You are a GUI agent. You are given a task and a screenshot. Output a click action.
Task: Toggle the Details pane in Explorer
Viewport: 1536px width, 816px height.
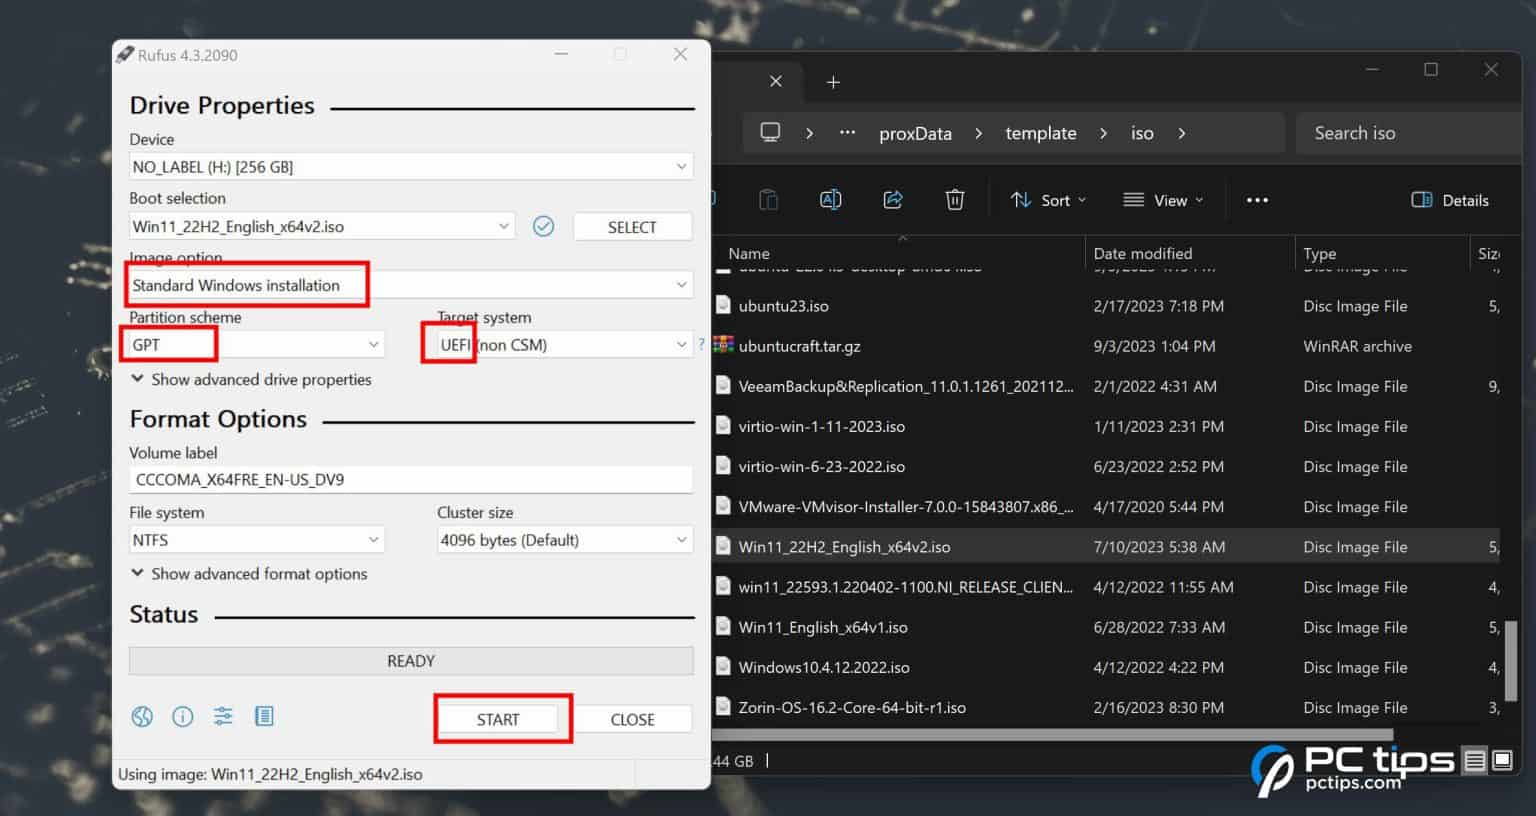pyautogui.click(x=1449, y=199)
